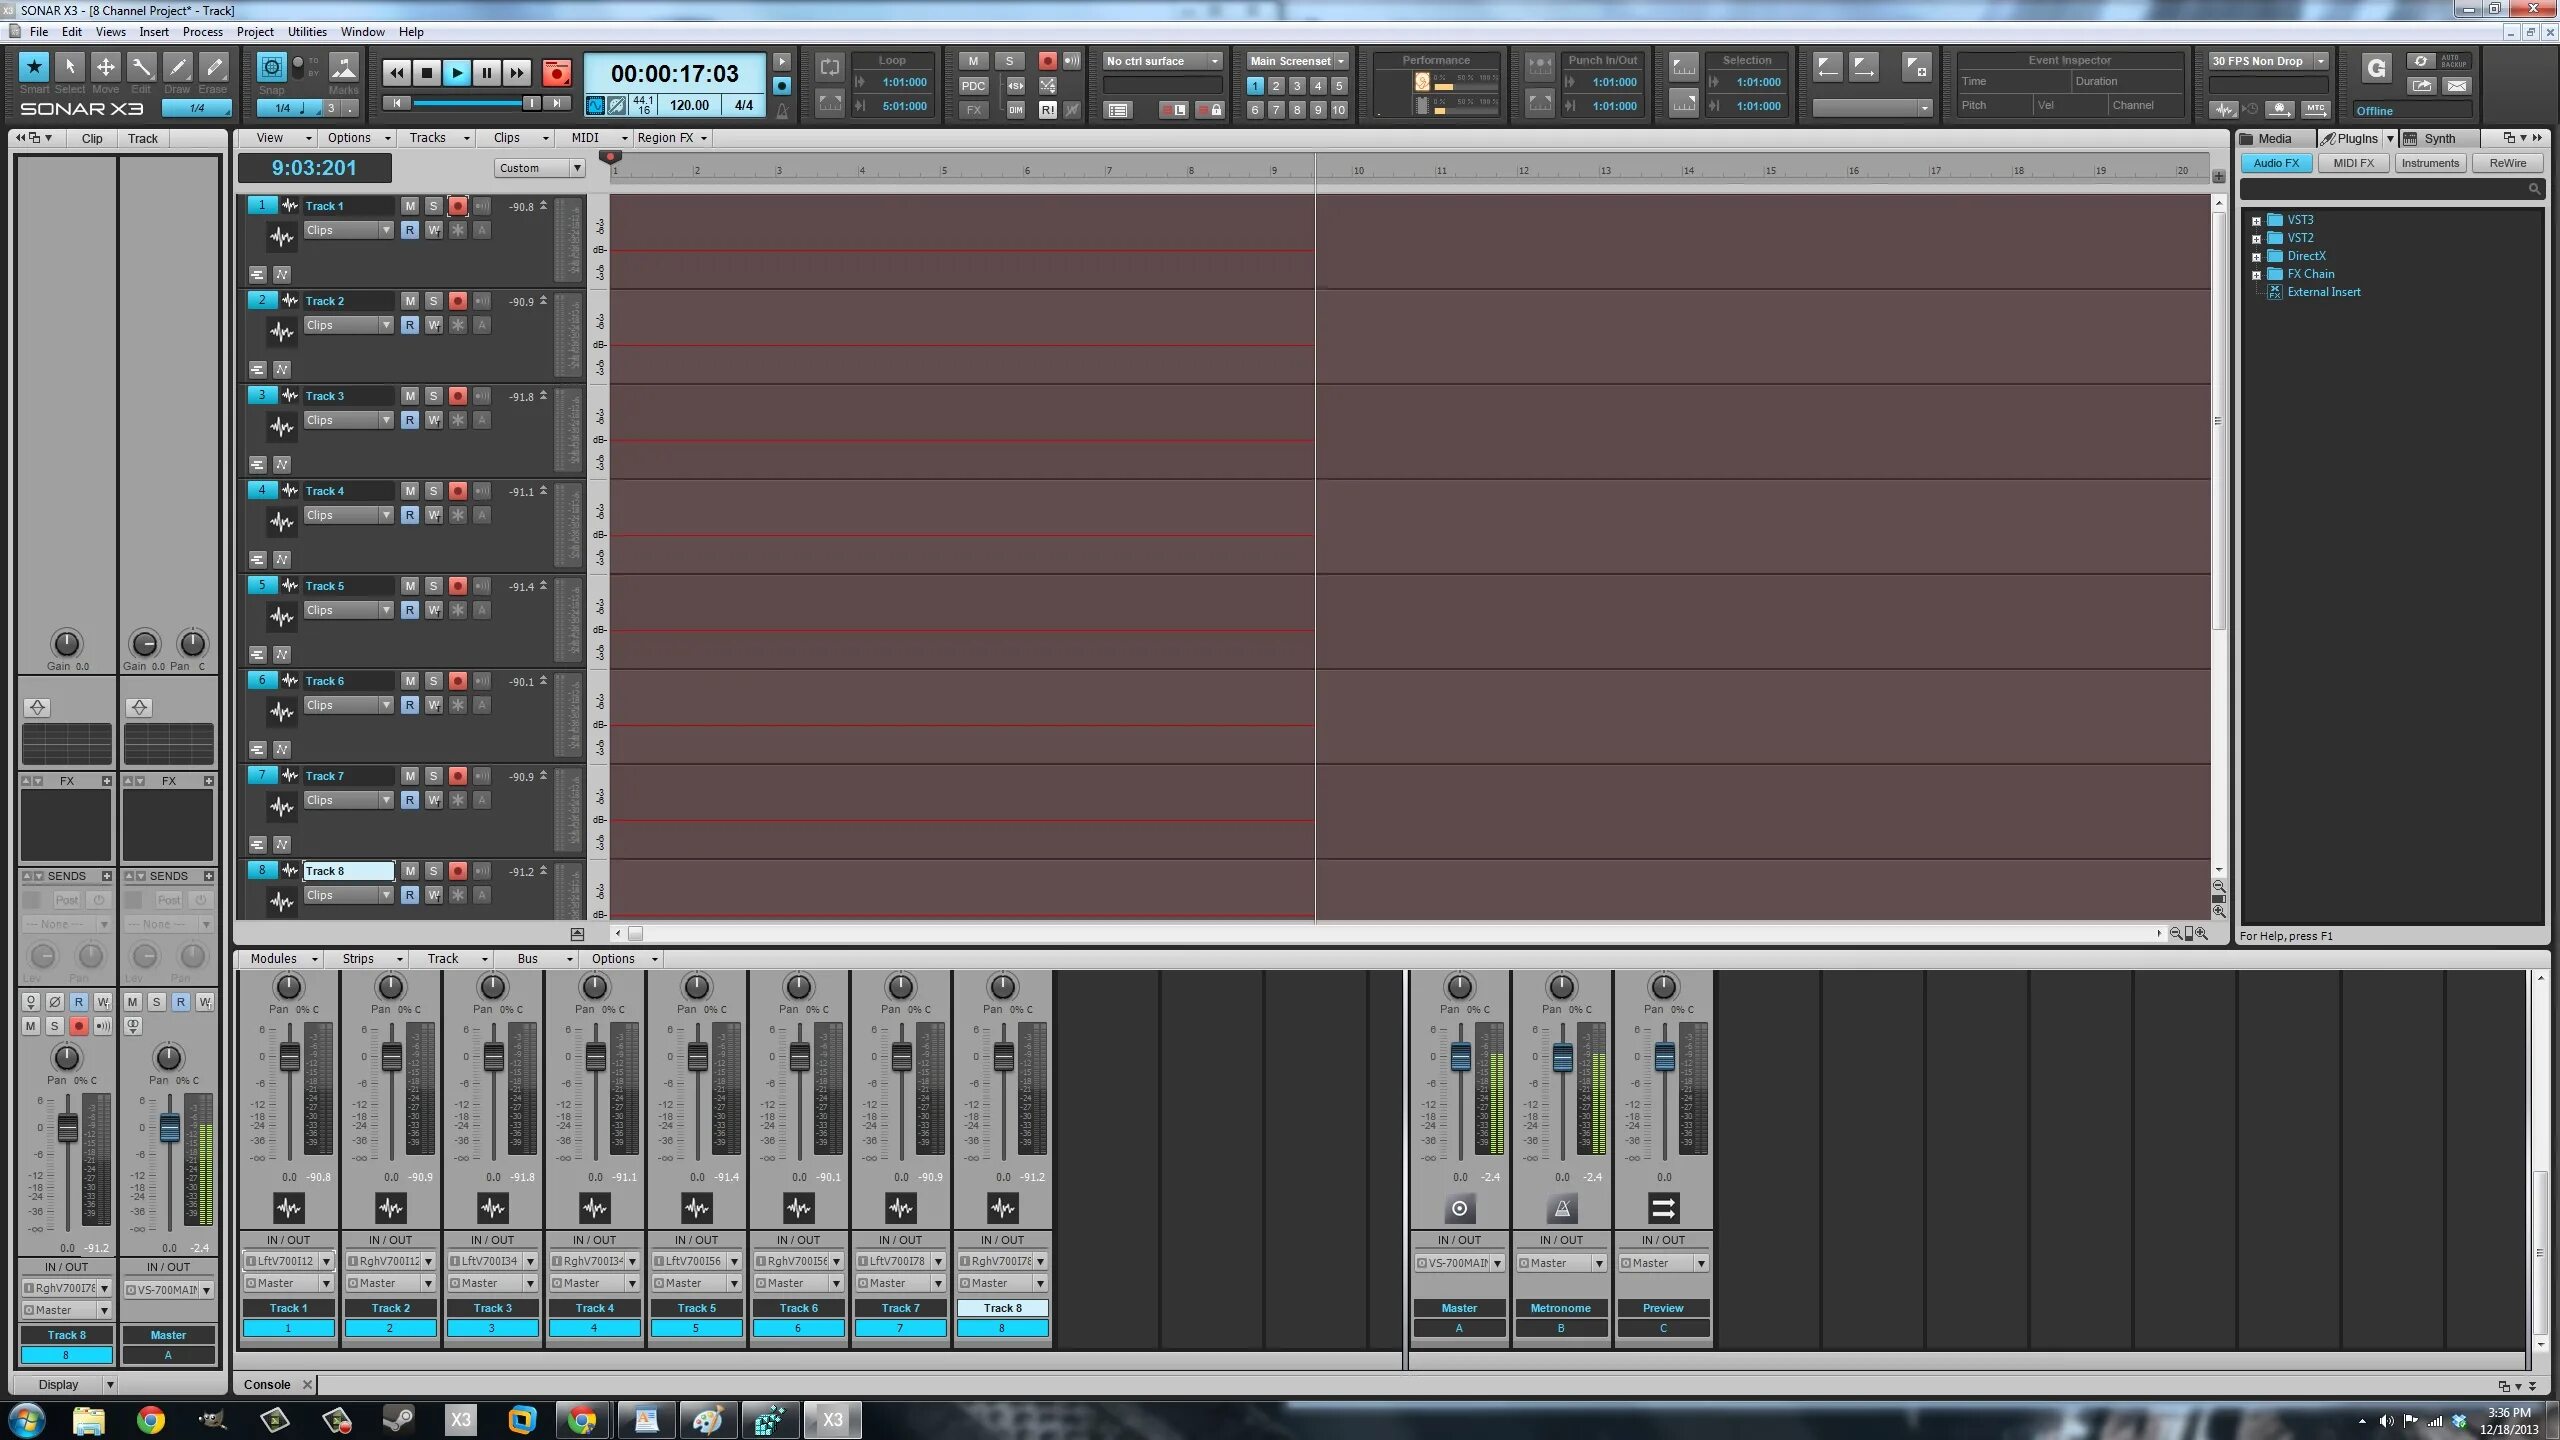Click the Rewind transport button
Screen dimensions: 2560x1440
click(x=397, y=72)
